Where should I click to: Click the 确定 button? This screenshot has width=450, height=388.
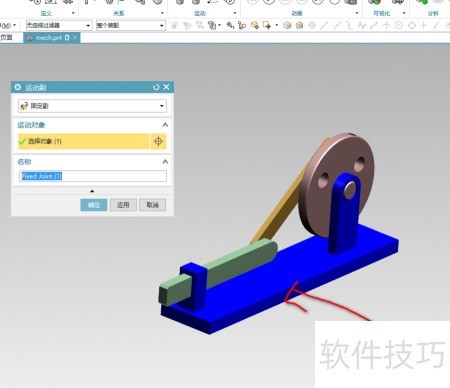click(94, 205)
